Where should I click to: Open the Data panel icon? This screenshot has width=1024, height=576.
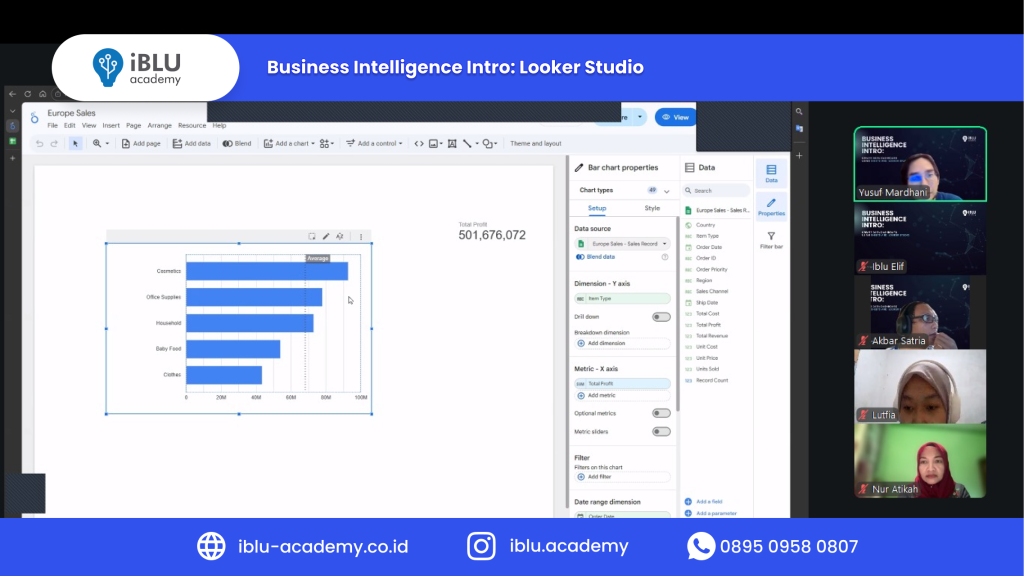[x=771, y=173]
